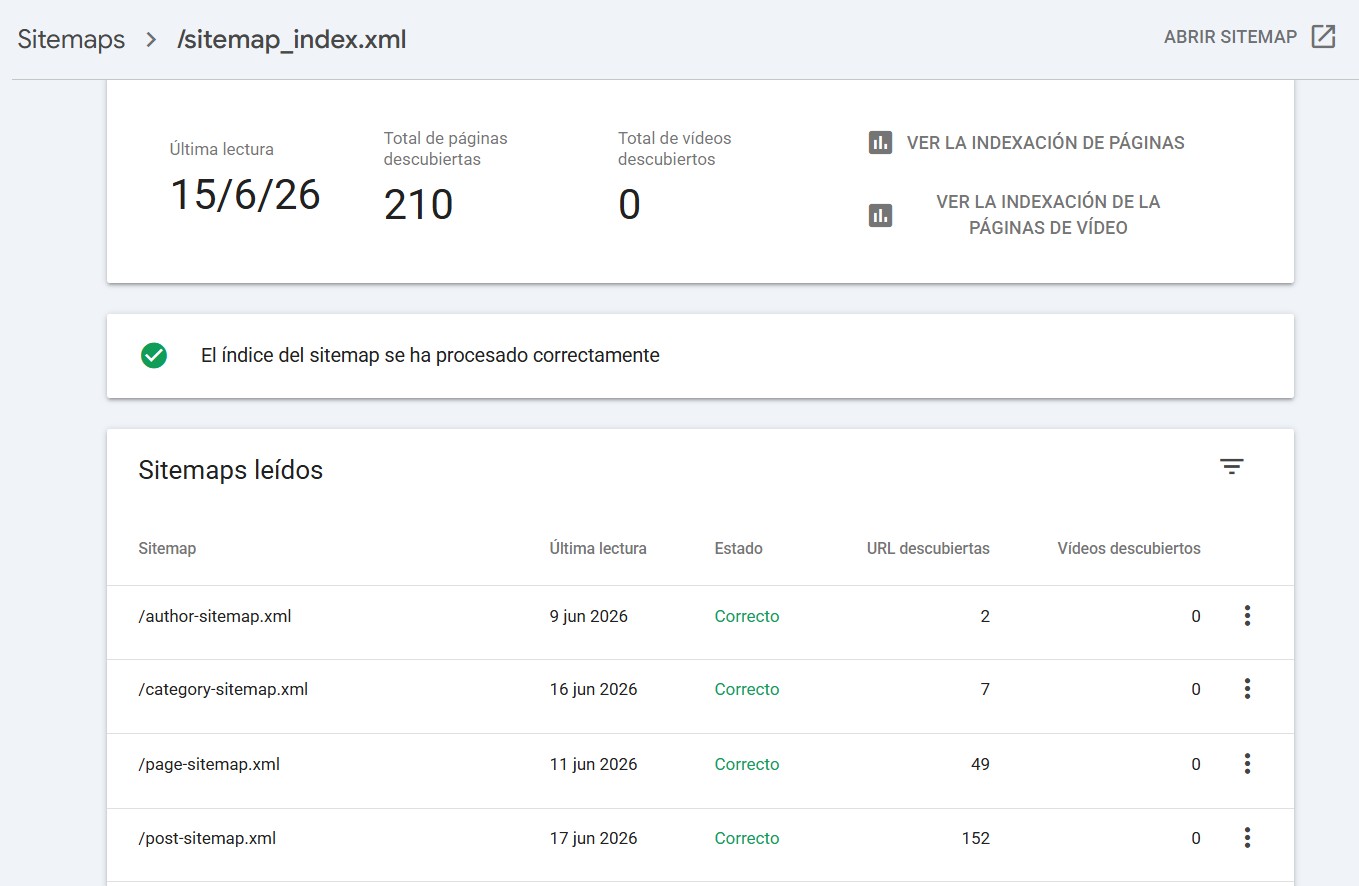Click the 9 jun 2026 date cell
Image resolution: width=1359 pixels, height=886 pixels.
(x=589, y=616)
